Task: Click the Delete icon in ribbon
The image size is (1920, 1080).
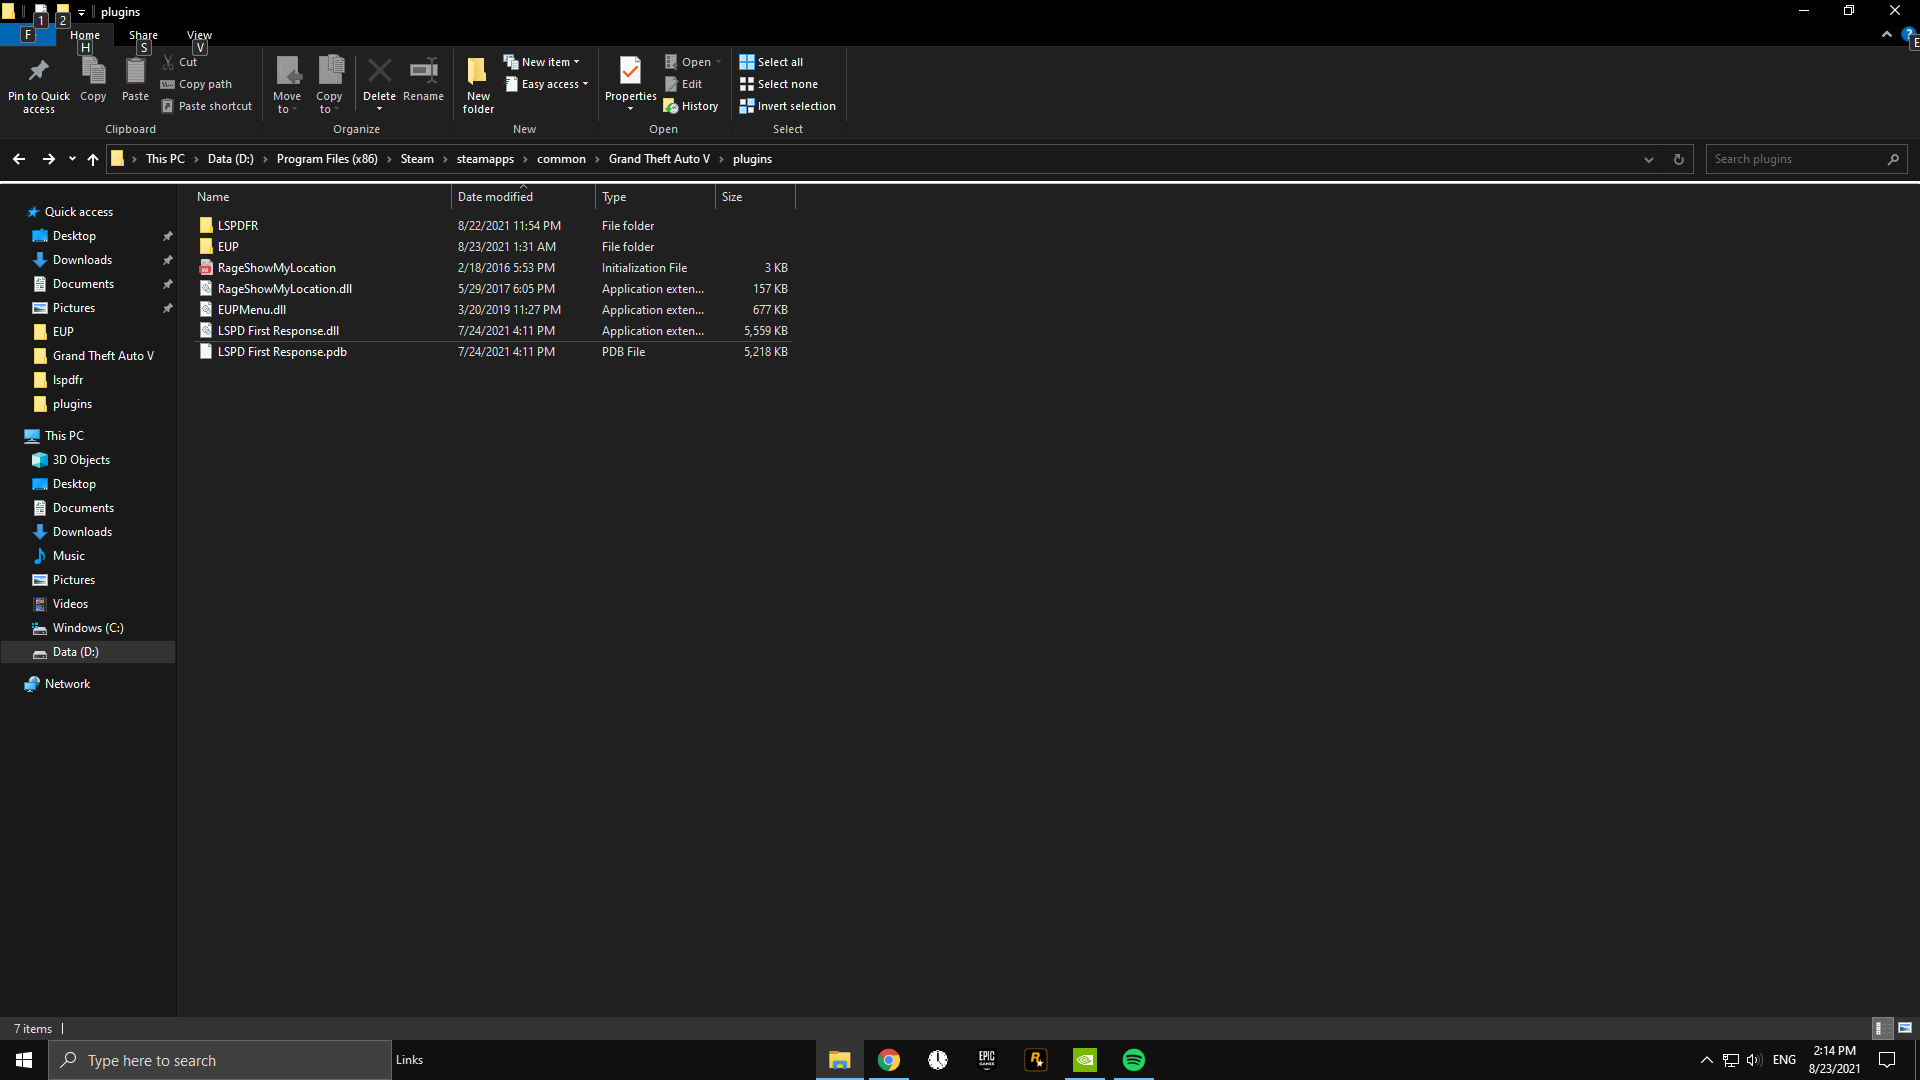Action: [x=379, y=72]
